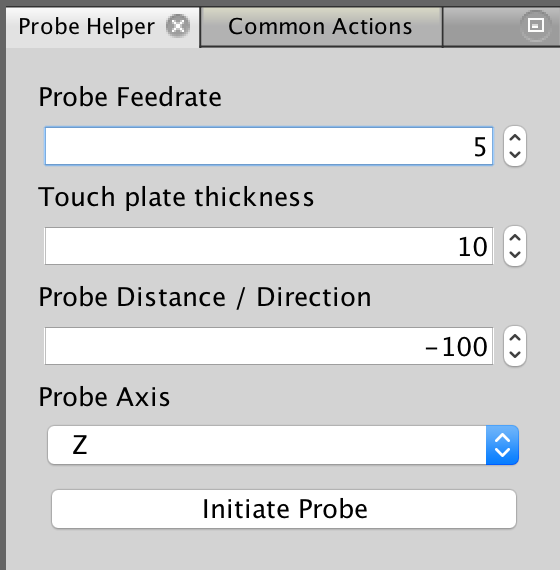Click the blue chevrons of Probe Axis selector
This screenshot has width=560, height=570.
(502, 445)
